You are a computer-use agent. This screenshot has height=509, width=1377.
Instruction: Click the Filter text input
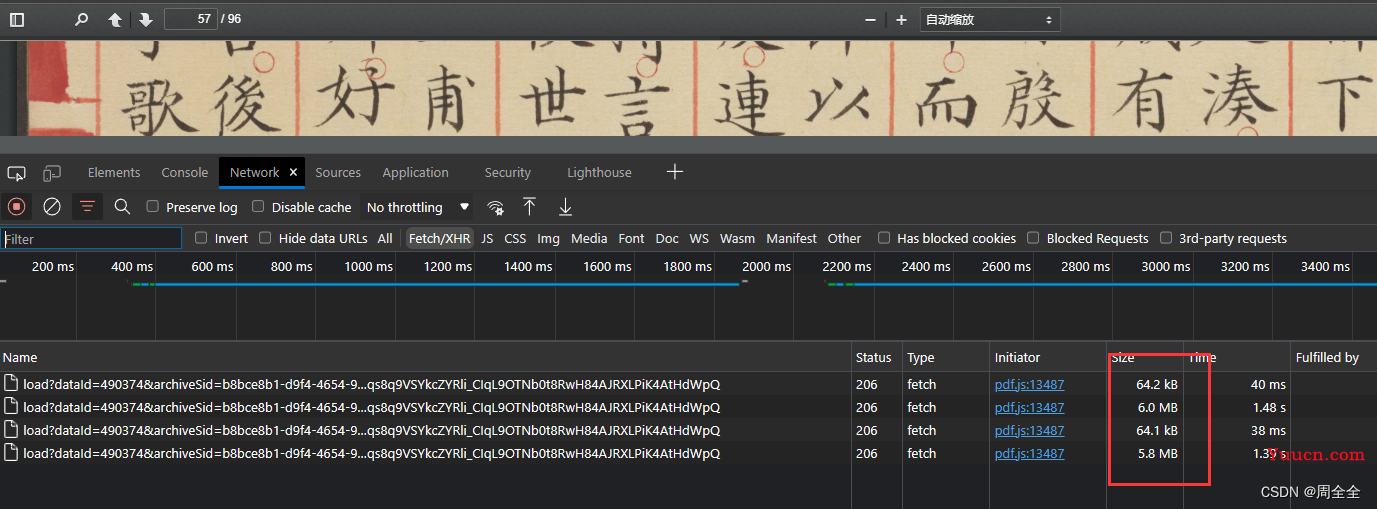(x=91, y=239)
